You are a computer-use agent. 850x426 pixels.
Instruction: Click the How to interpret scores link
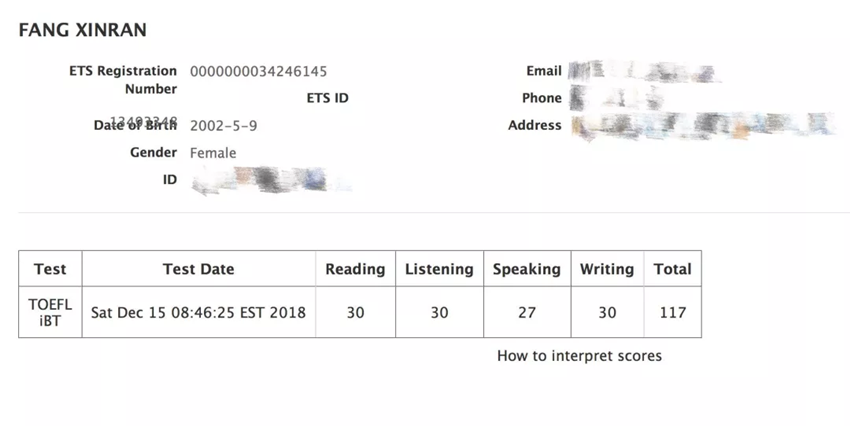tap(579, 356)
